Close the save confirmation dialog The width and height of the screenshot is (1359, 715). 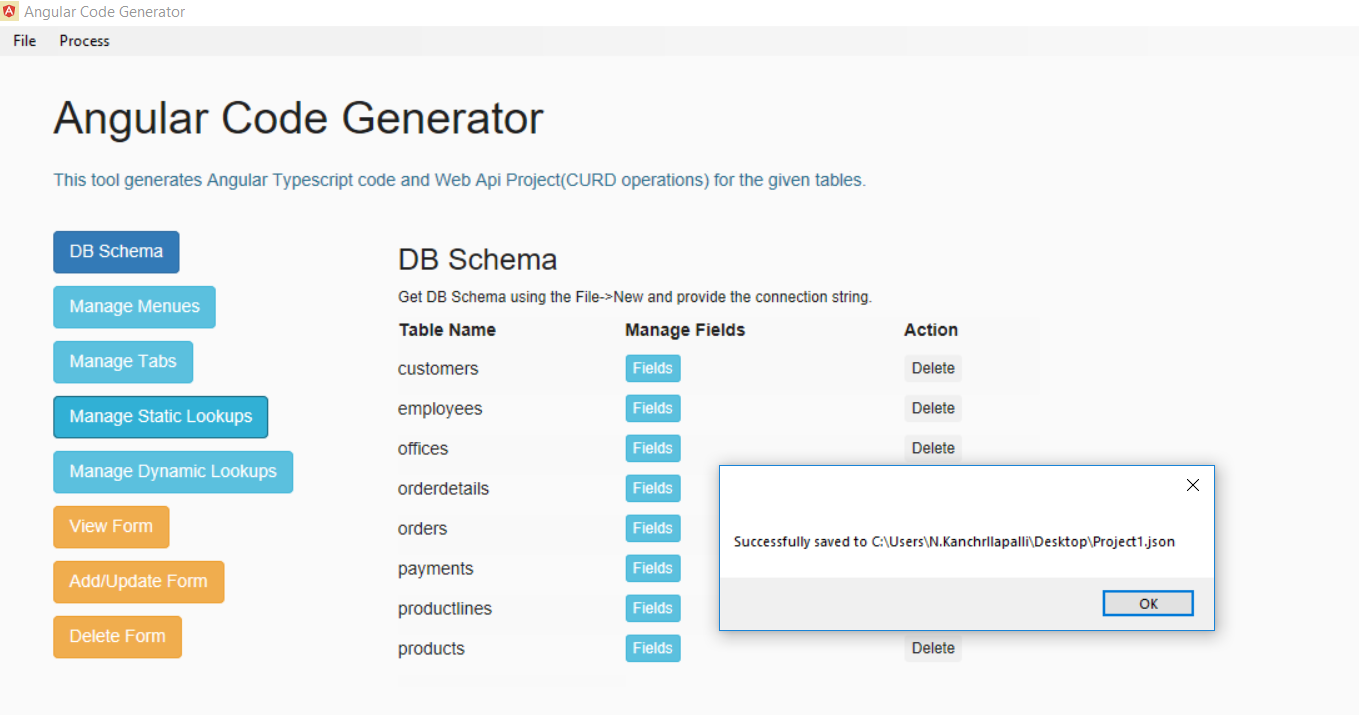point(1192,486)
